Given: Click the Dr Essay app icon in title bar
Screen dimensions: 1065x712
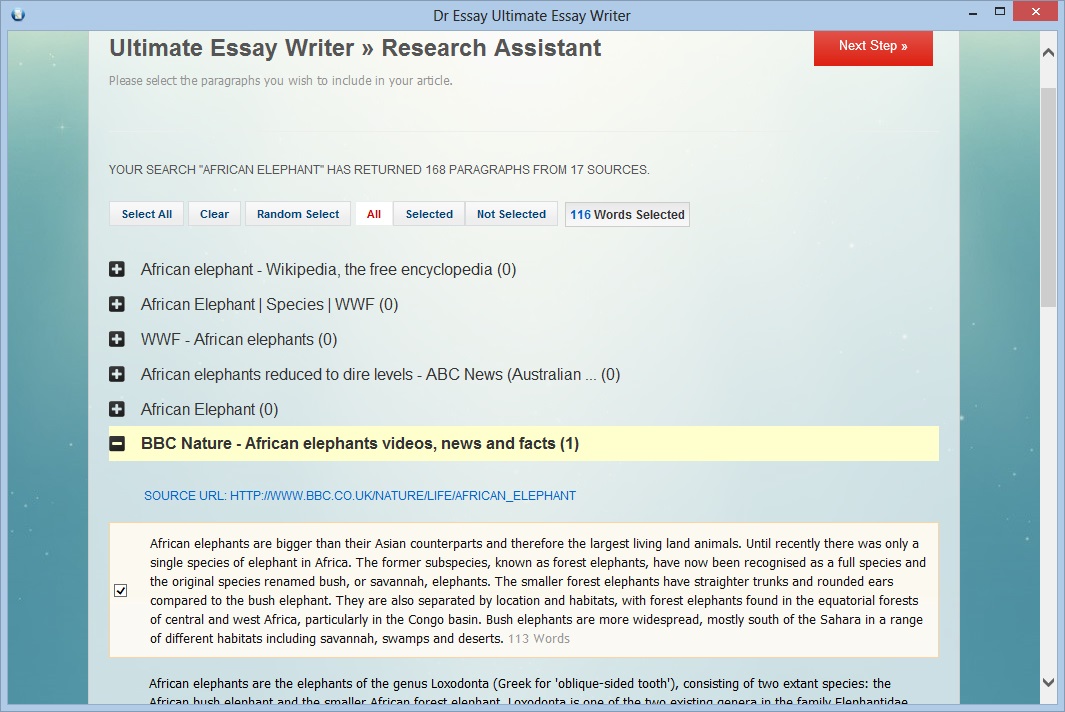Looking at the screenshot, I should (x=18, y=14).
